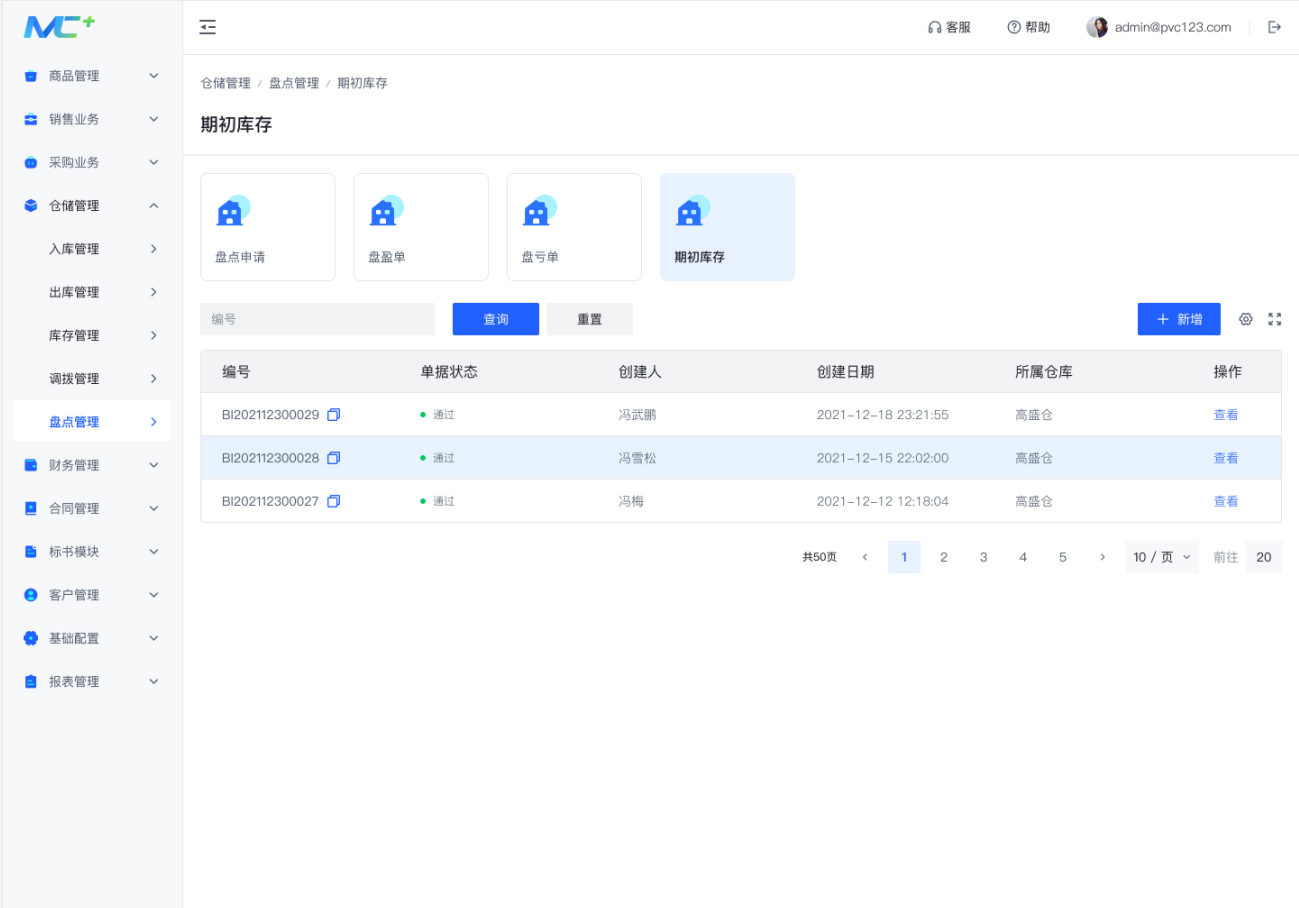
Task: Click the 创建日期 column header
Action: [845, 372]
